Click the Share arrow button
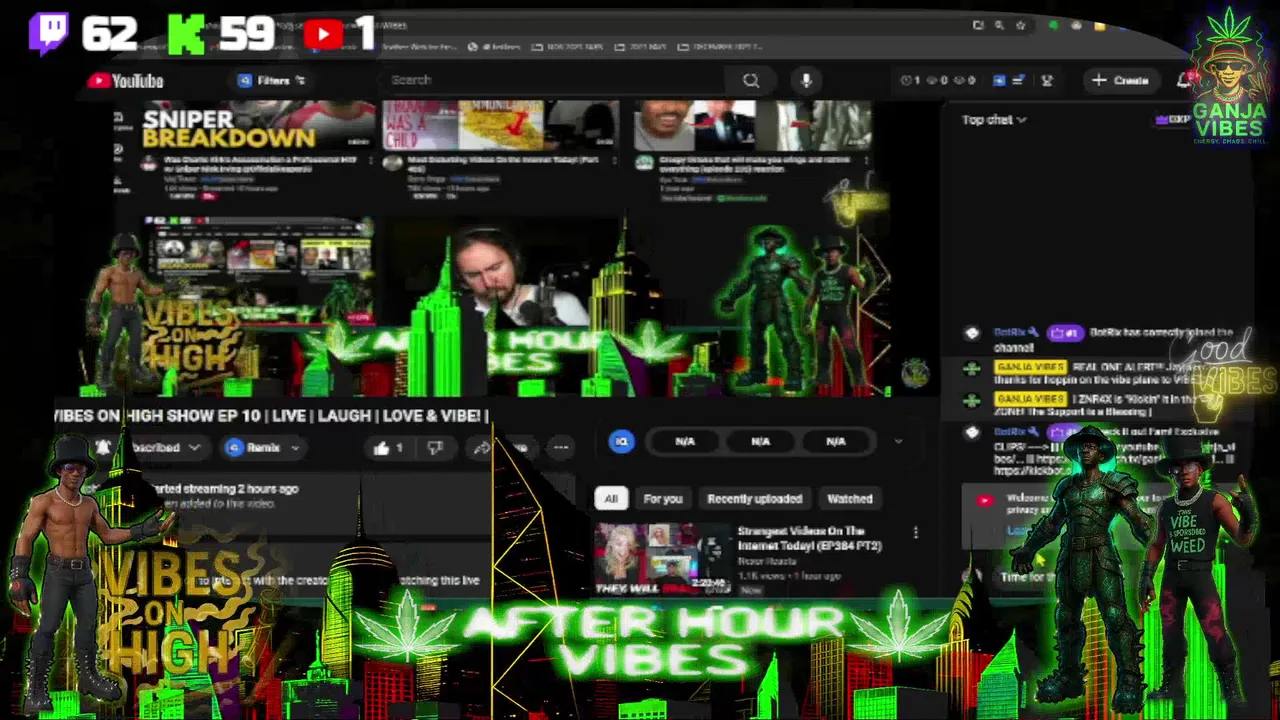Screen dimensions: 1280x720 481,448
